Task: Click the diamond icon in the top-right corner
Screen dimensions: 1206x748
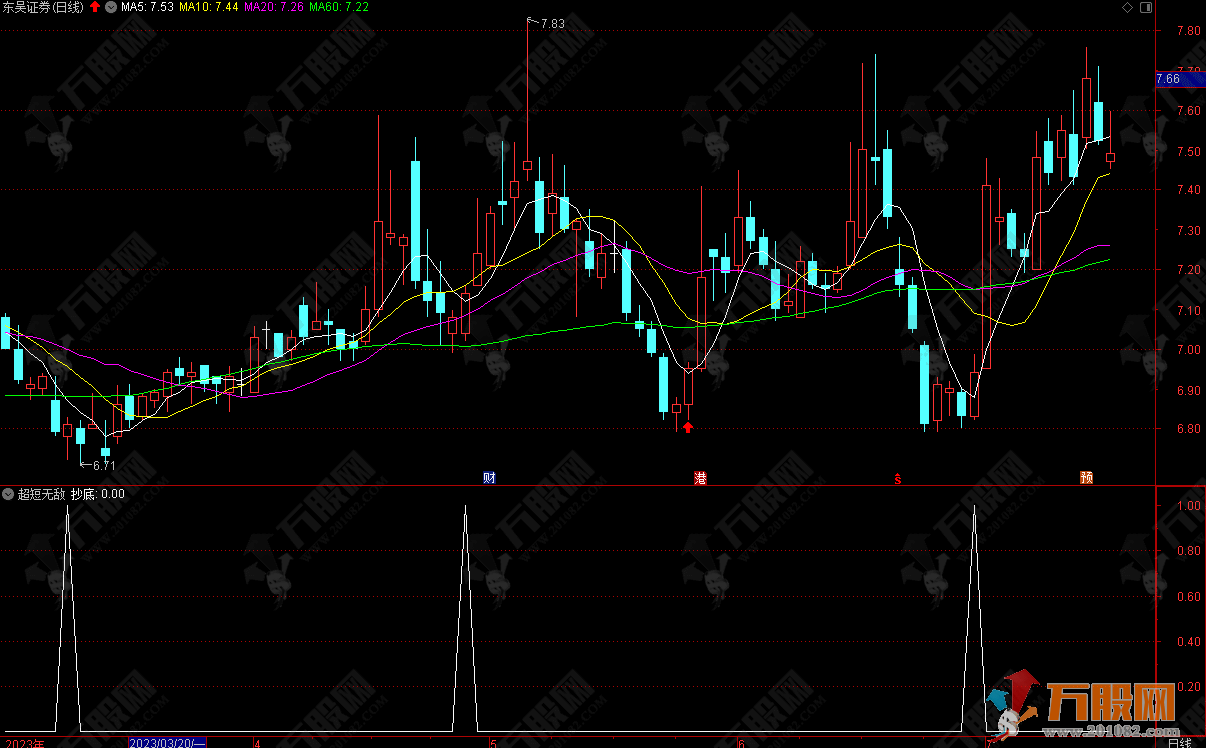Action: (1127, 8)
